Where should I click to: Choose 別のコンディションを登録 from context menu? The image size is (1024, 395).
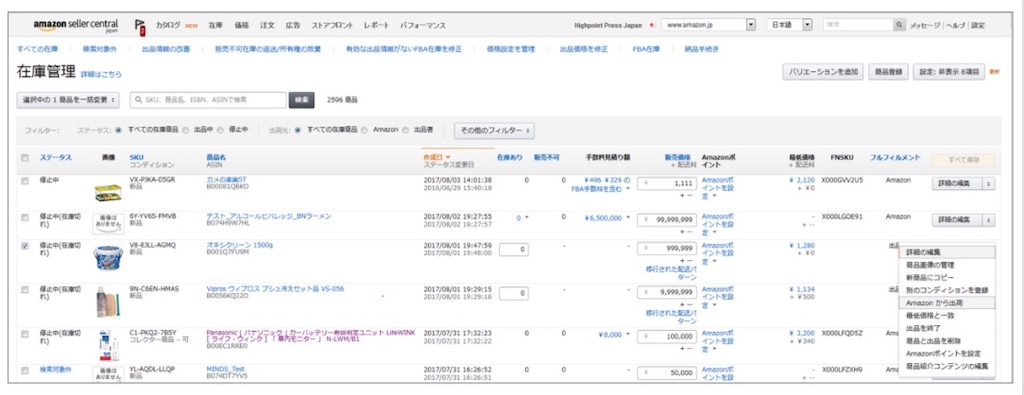pos(946,290)
